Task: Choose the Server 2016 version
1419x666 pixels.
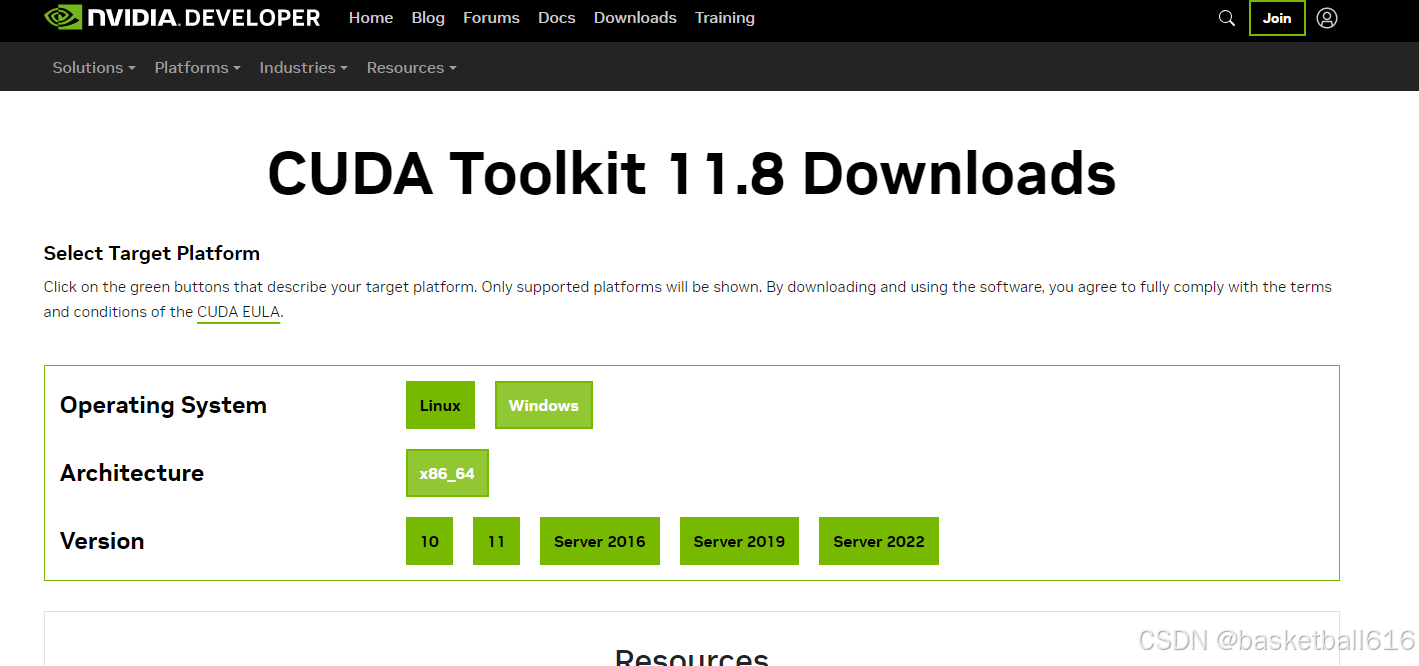Action: [600, 541]
